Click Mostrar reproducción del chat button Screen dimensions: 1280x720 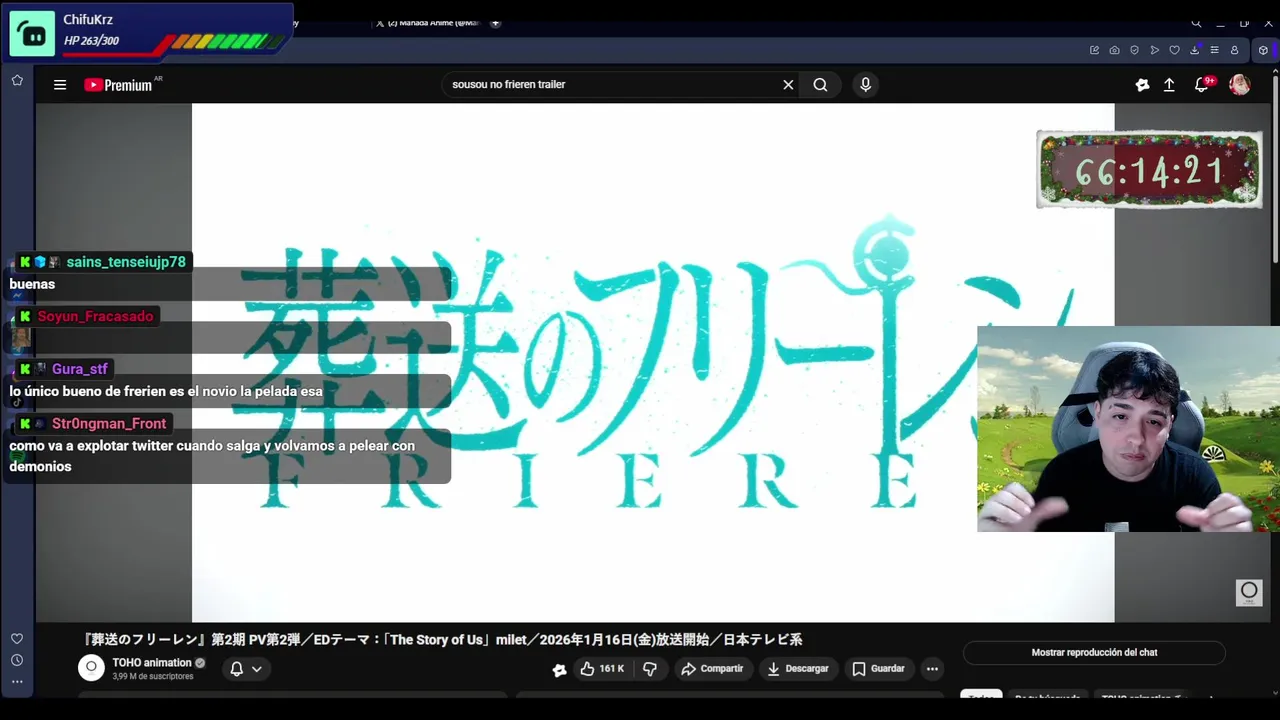(x=1094, y=653)
